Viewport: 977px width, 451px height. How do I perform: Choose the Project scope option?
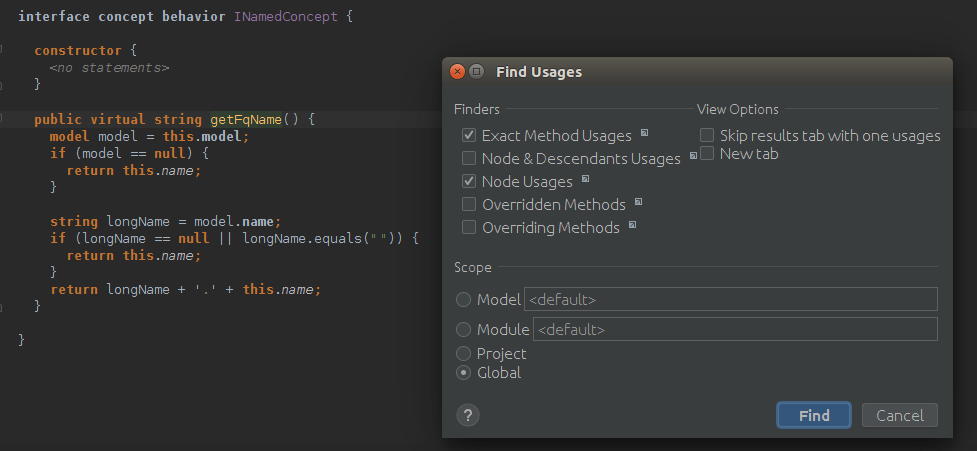click(464, 353)
